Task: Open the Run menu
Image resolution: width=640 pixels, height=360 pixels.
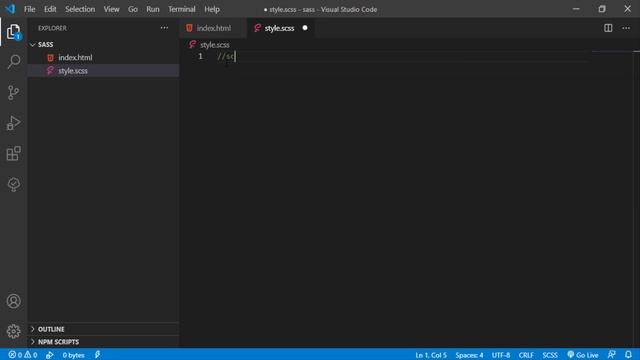Action: [153, 9]
